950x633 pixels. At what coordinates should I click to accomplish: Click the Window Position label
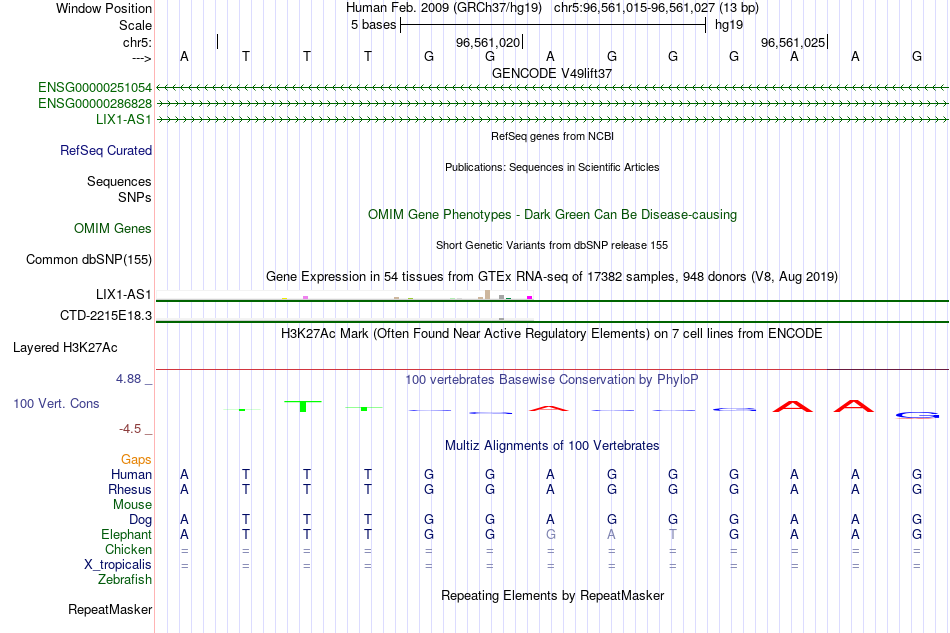104,8
